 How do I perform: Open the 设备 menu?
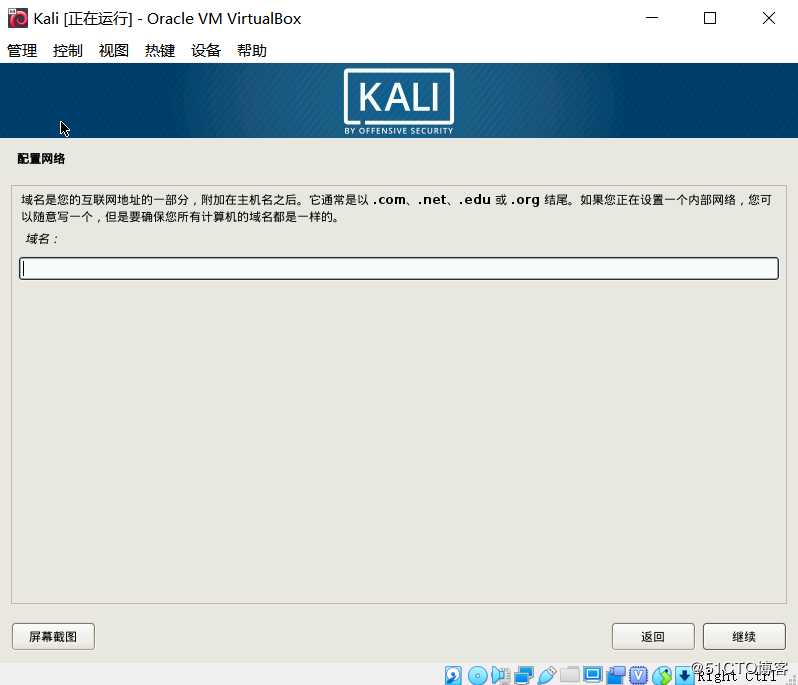point(206,50)
